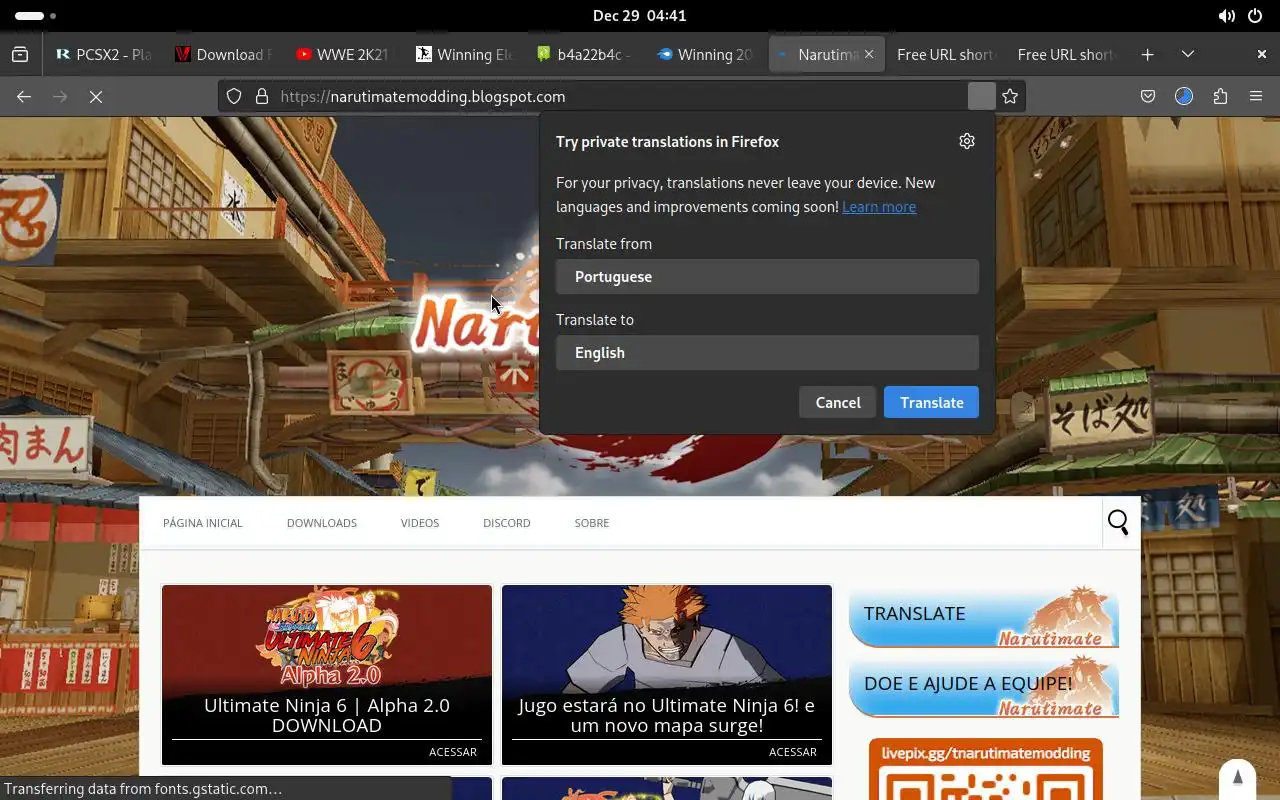This screenshot has width=1280, height=800.
Task: Open SOBRE menu item
Action: (x=592, y=523)
